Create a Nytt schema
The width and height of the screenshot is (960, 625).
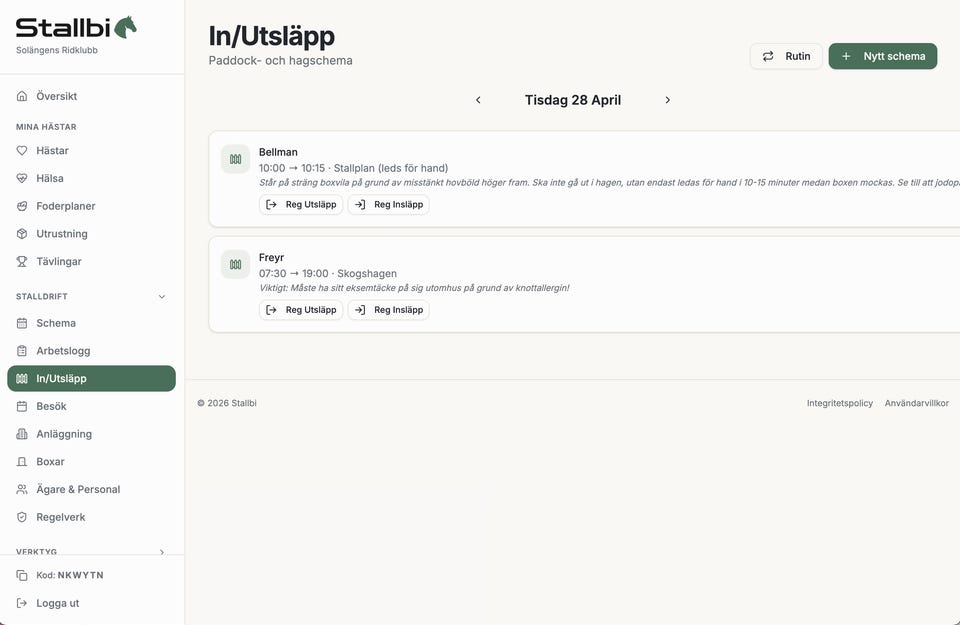pos(883,56)
